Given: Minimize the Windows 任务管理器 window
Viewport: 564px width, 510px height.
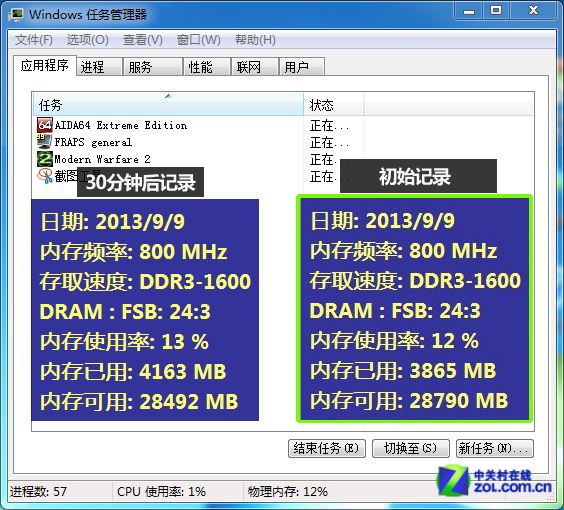Looking at the screenshot, I should pyautogui.click(x=469, y=11).
